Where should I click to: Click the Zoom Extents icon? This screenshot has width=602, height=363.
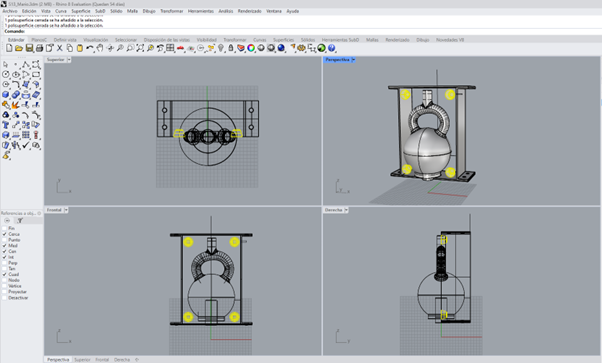click(140, 48)
